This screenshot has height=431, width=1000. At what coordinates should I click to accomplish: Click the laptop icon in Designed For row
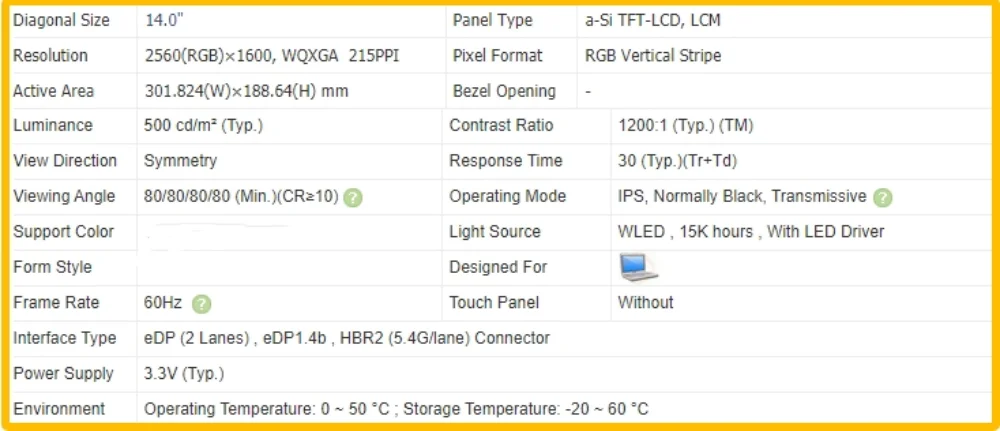point(639,268)
